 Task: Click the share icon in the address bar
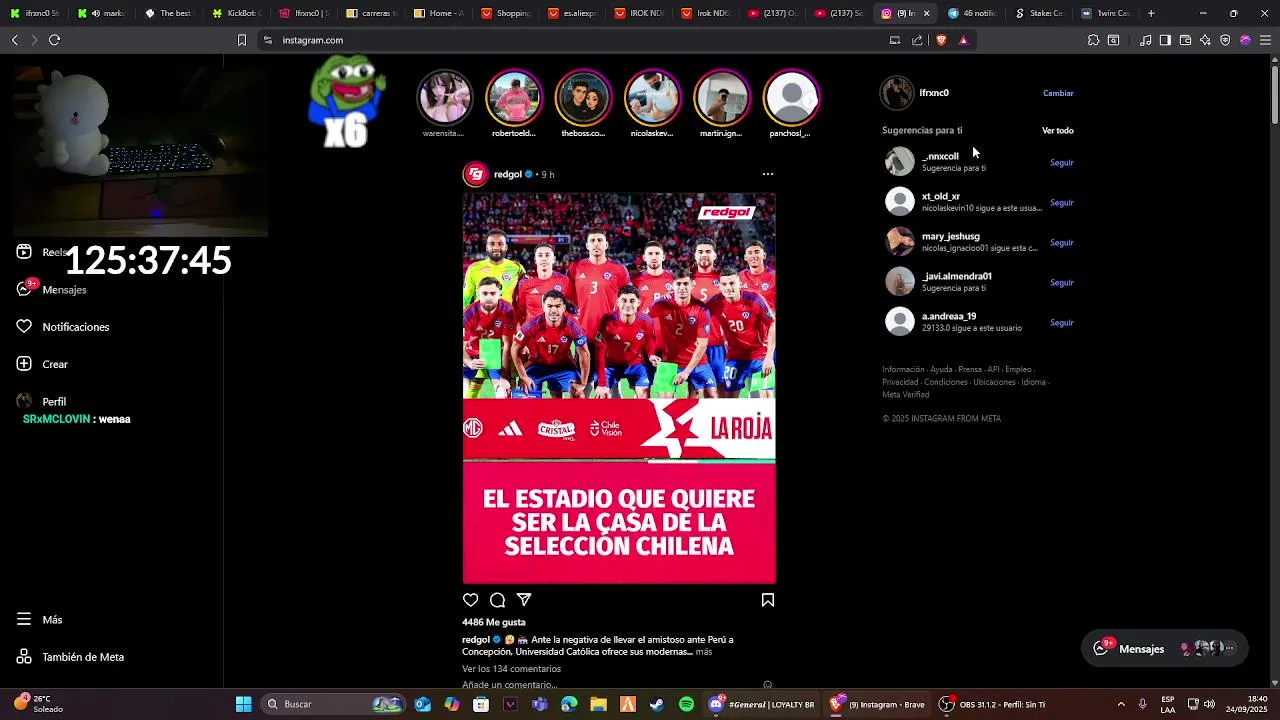(x=917, y=40)
